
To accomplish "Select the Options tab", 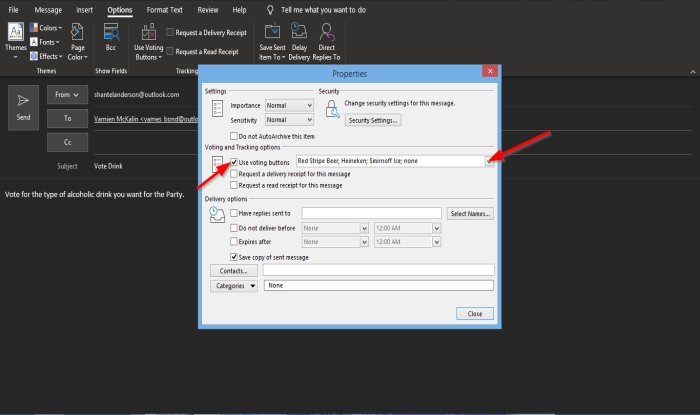I will [120, 10].
